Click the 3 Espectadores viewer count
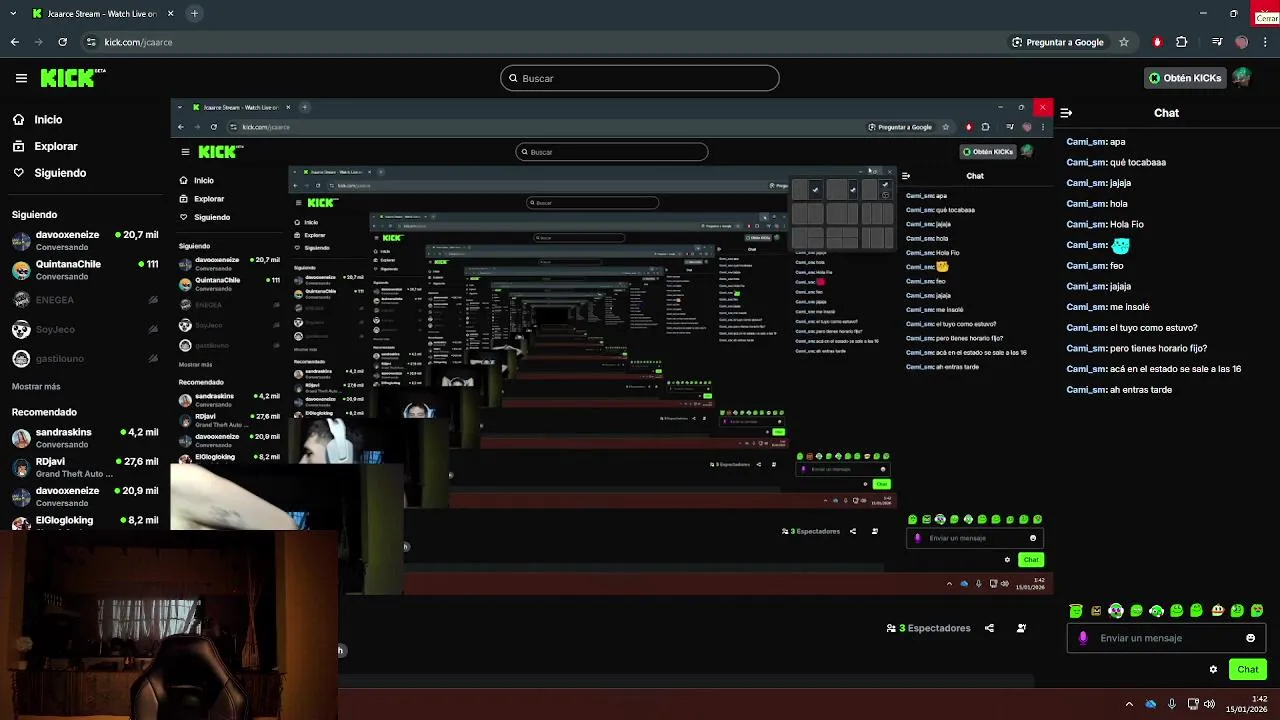Viewport: 1280px width, 720px height. pyautogui.click(x=928, y=628)
